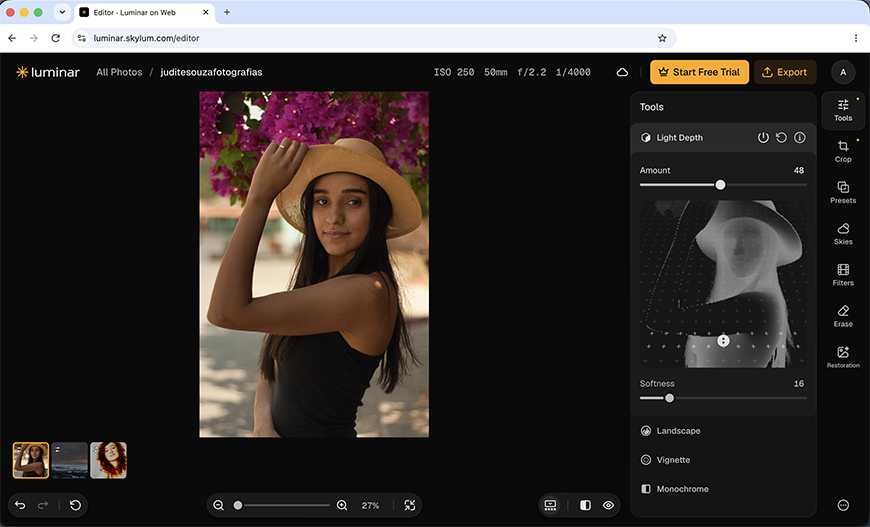
Task: Toggle the Light Depth power button
Action: [x=763, y=138]
